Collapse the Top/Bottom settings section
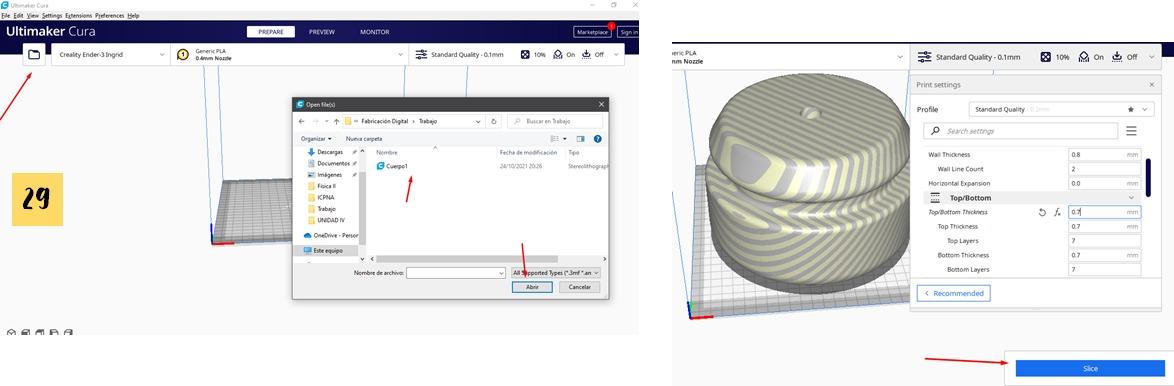The height and width of the screenshot is (386, 1174). (1131, 197)
